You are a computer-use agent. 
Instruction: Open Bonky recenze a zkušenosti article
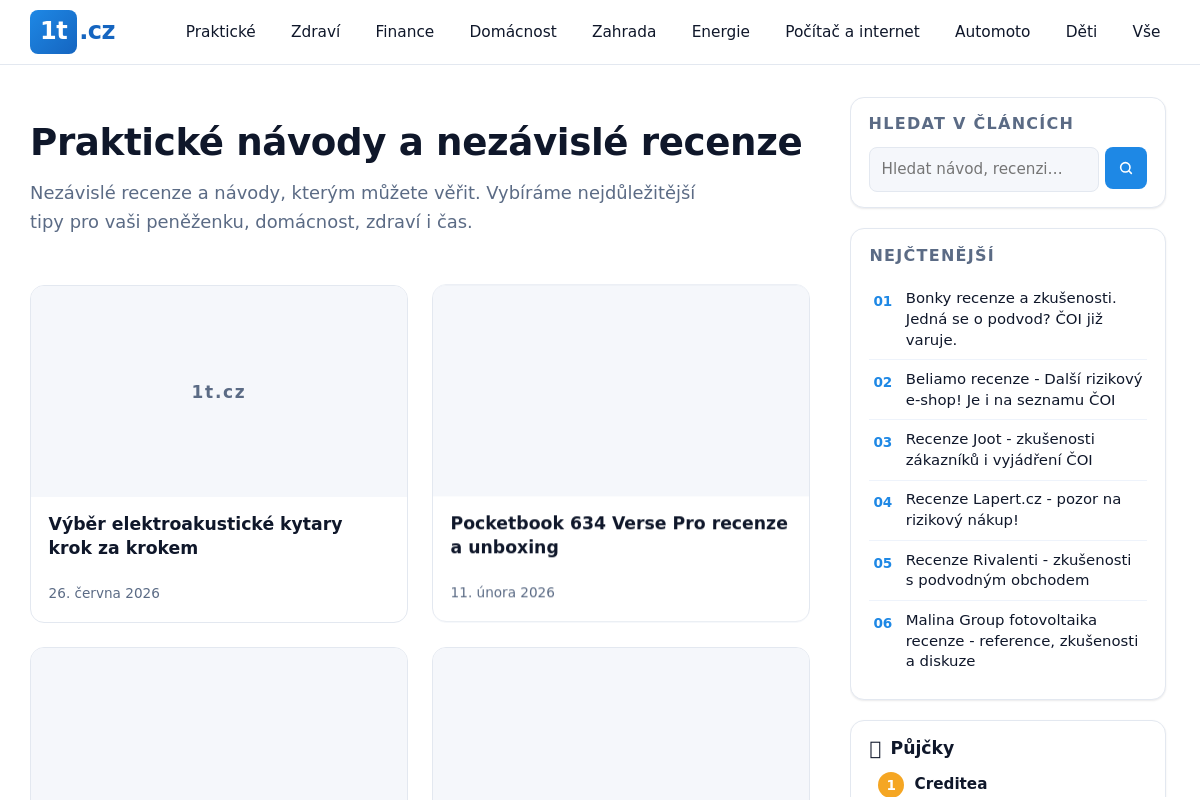(1011, 319)
